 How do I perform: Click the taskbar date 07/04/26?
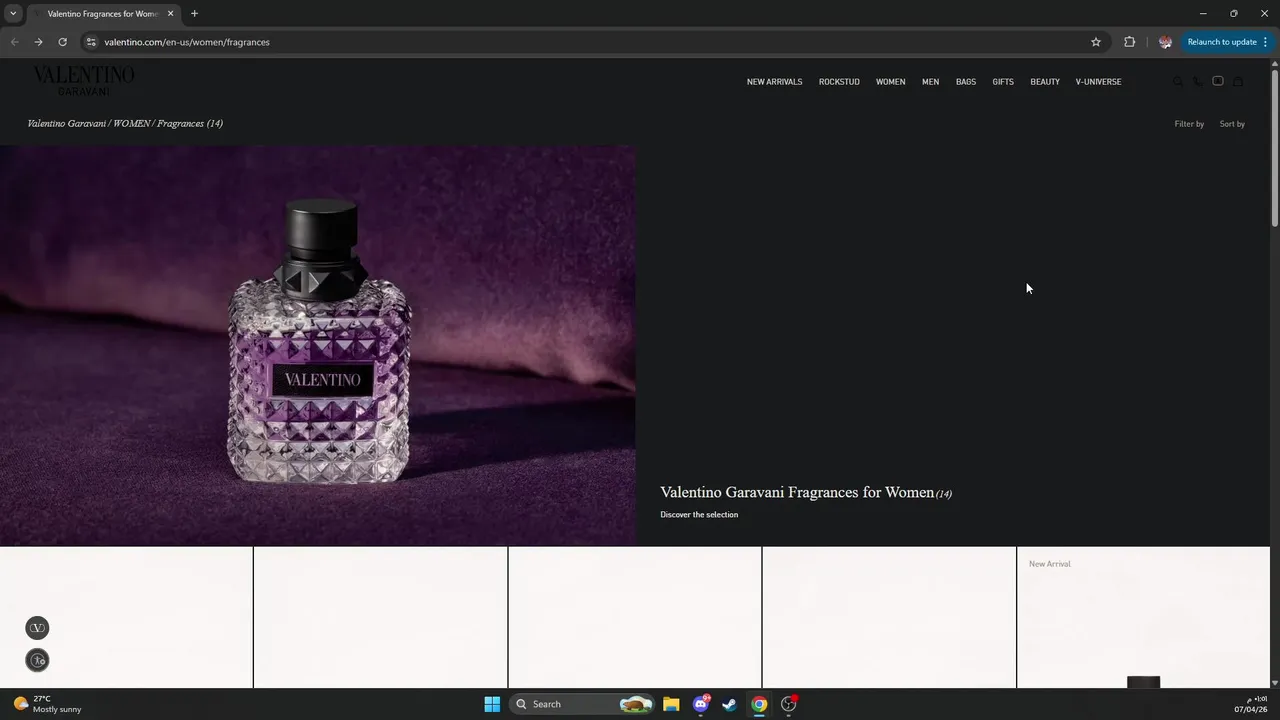1250,709
